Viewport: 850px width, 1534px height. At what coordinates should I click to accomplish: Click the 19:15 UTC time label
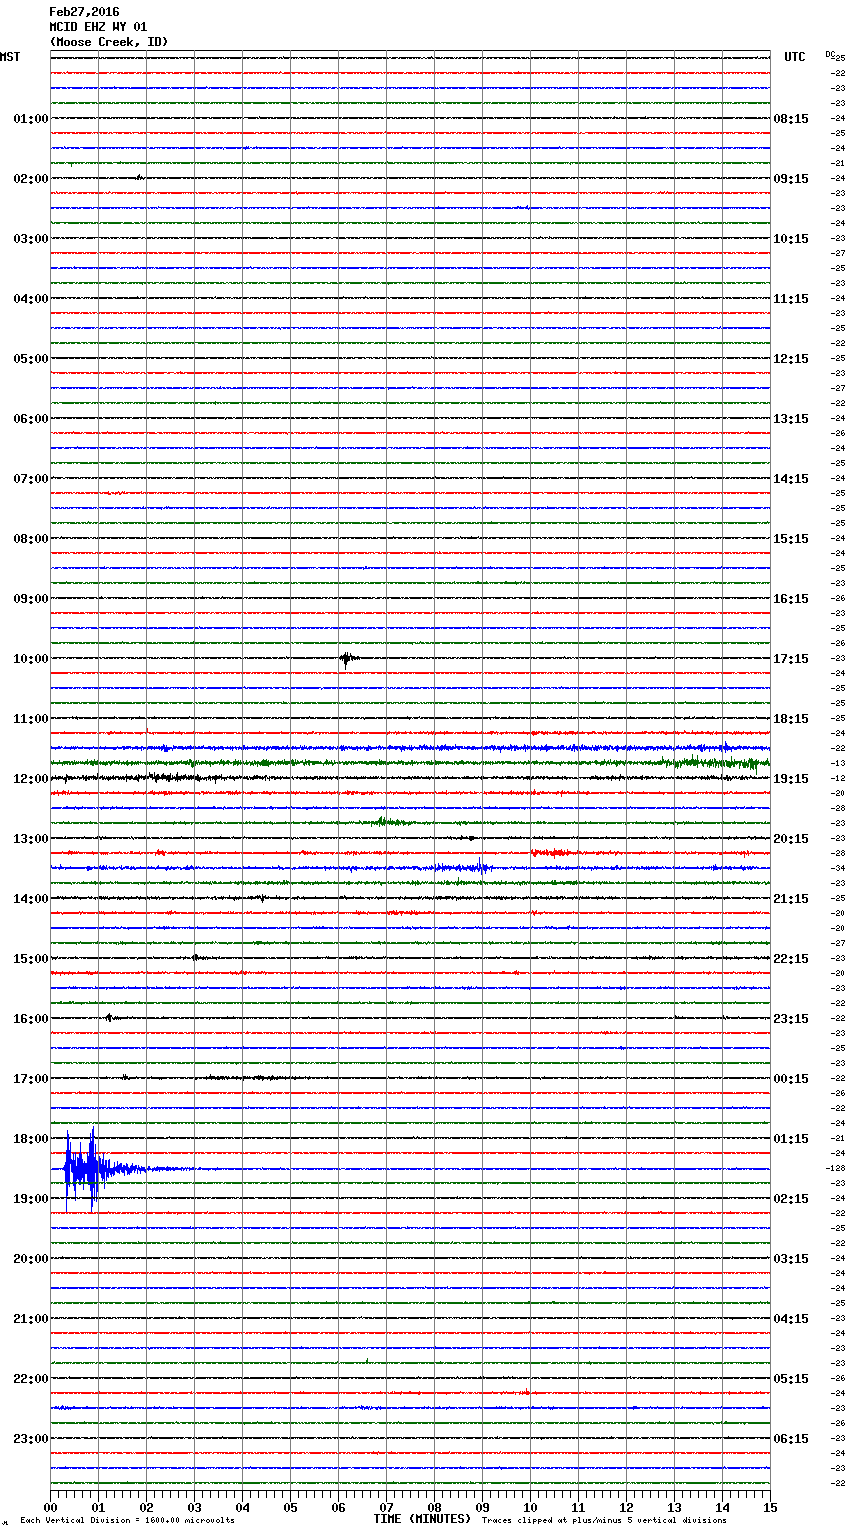pyautogui.click(x=791, y=779)
